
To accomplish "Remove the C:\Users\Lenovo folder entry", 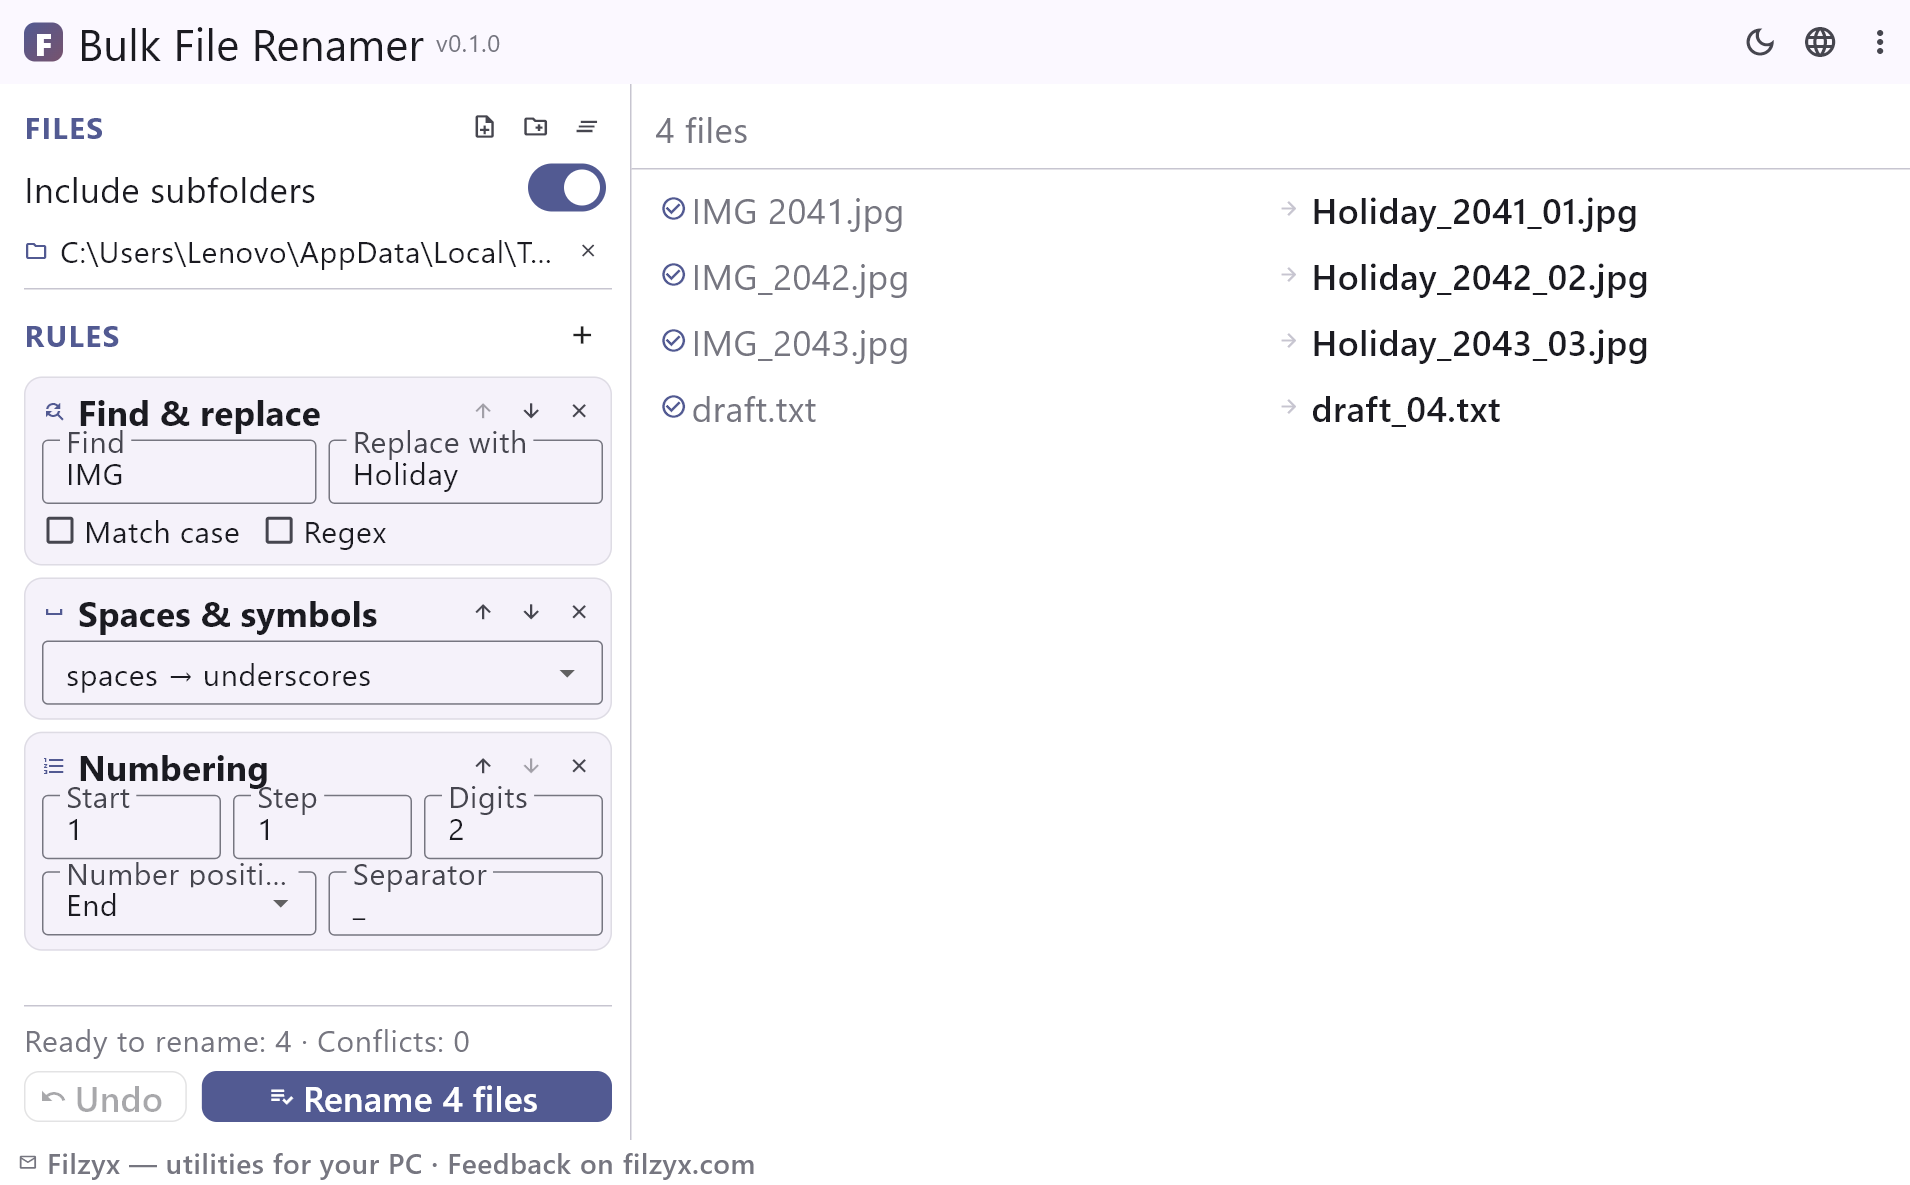I will (x=588, y=251).
